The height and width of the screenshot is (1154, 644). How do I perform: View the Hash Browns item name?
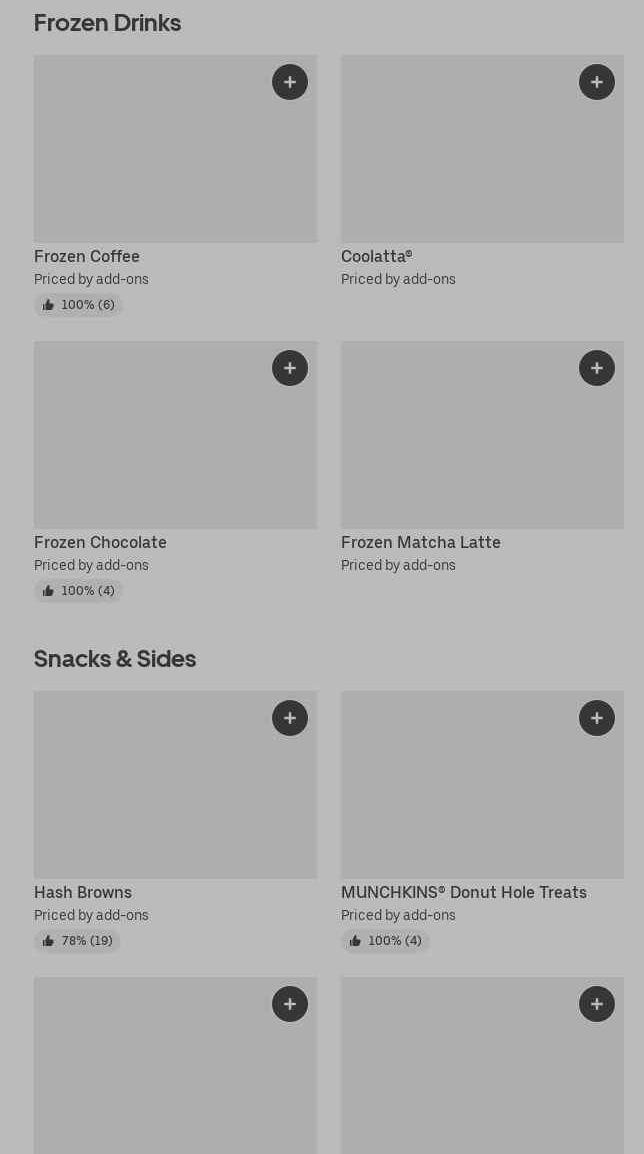[x=83, y=893]
